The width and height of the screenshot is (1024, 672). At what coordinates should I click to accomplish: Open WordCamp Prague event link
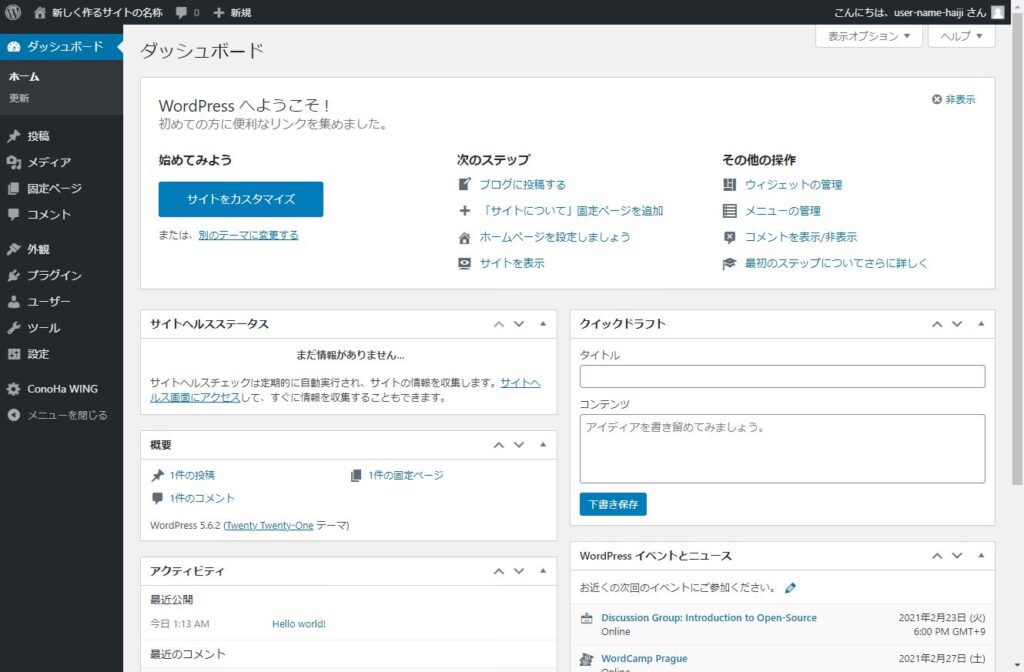click(644, 658)
